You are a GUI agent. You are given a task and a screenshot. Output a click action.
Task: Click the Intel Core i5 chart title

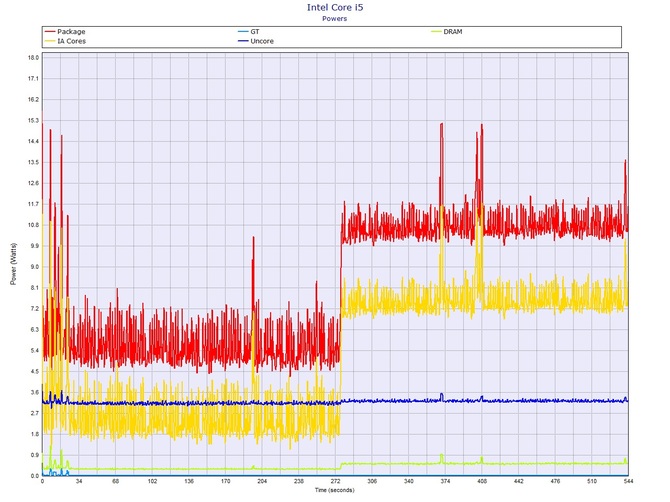335,7
